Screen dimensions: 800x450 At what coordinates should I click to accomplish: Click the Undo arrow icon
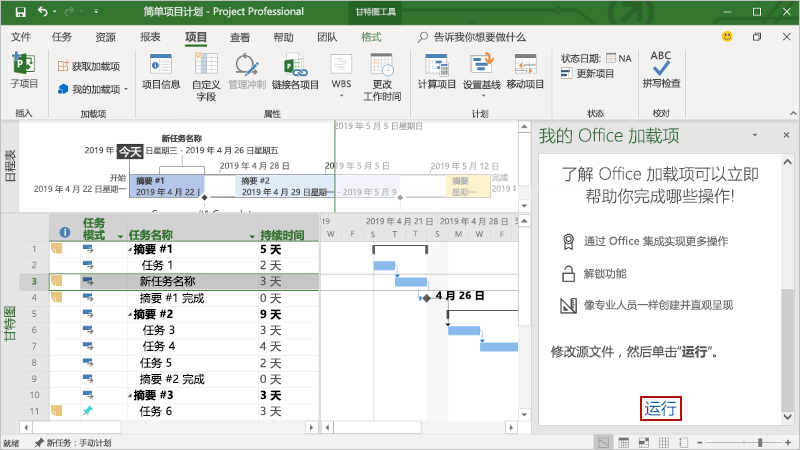(x=43, y=11)
